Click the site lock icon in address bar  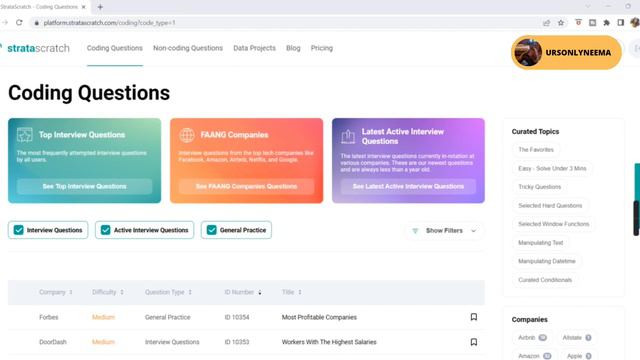[x=36, y=23]
